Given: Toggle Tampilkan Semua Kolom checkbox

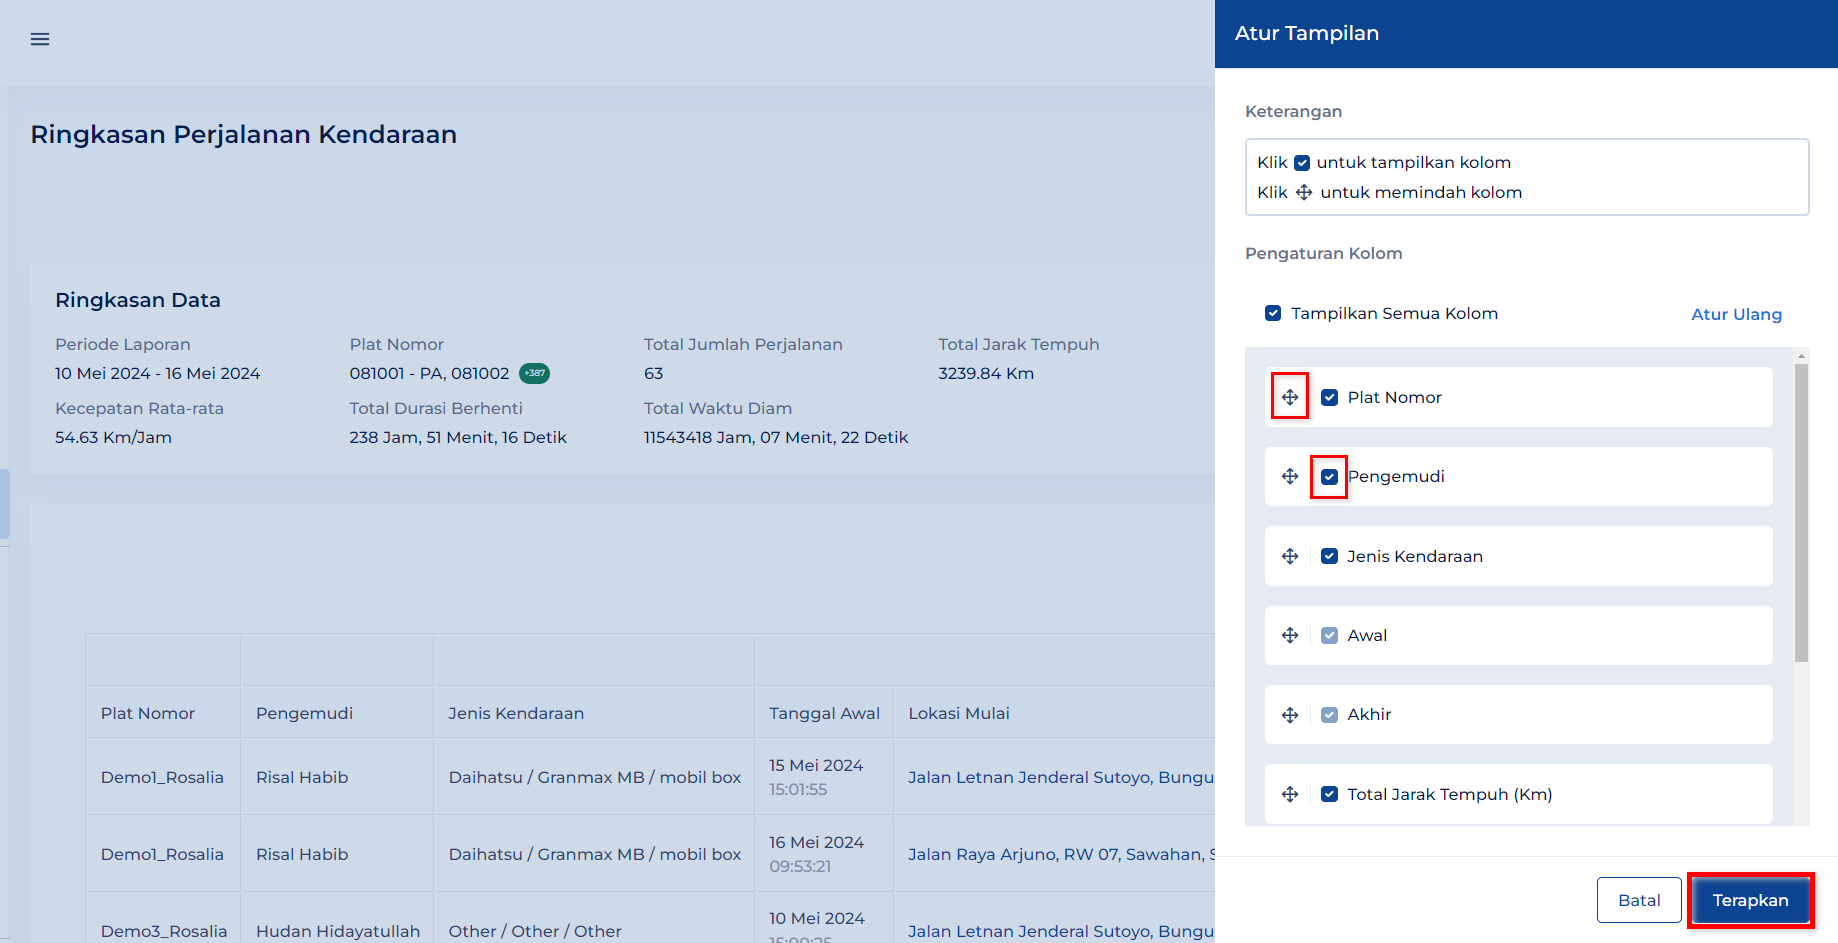Looking at the screenshot, I should coord(1273,313).
